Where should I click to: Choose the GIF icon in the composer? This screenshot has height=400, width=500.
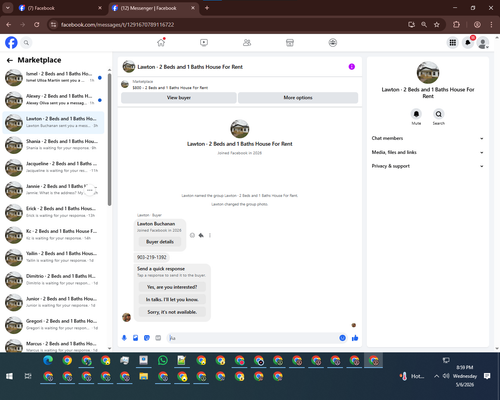[x=158, y=338]
